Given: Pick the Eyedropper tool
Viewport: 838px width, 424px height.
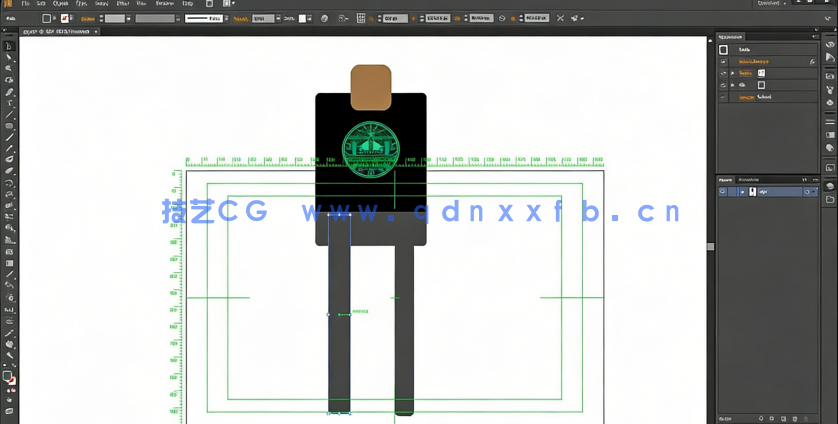Looking at the screenshot, I should tap(9, 274).
